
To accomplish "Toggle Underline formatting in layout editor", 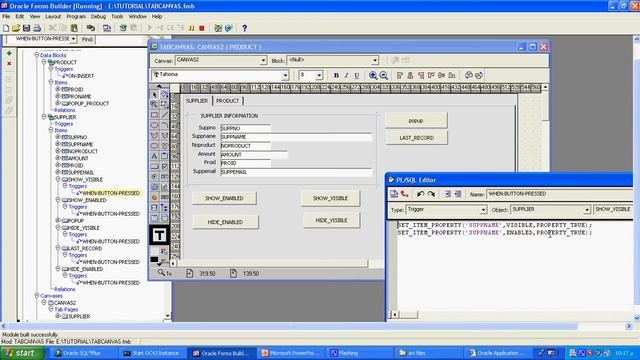I will point(357,75).
